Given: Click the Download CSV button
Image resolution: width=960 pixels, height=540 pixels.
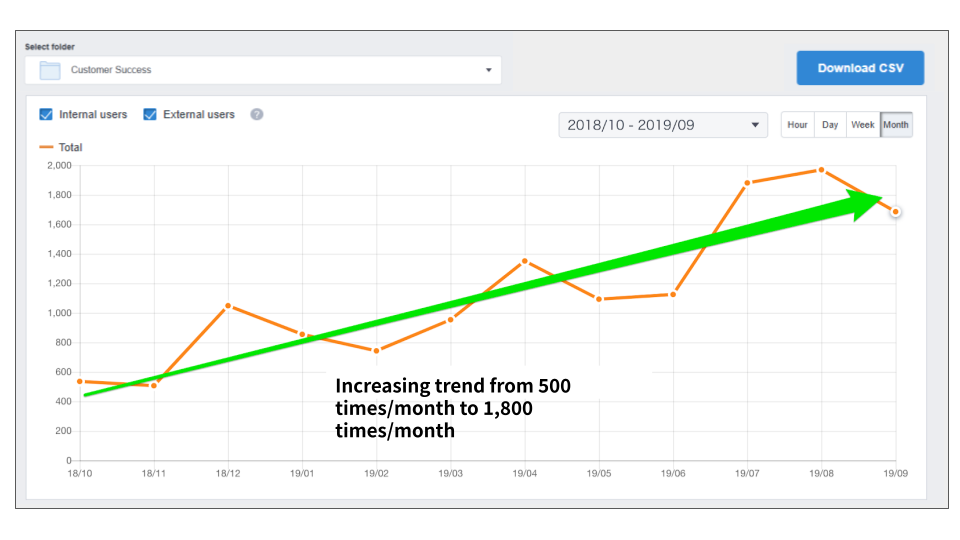Looking at the screenshot, I should (860, 68).
